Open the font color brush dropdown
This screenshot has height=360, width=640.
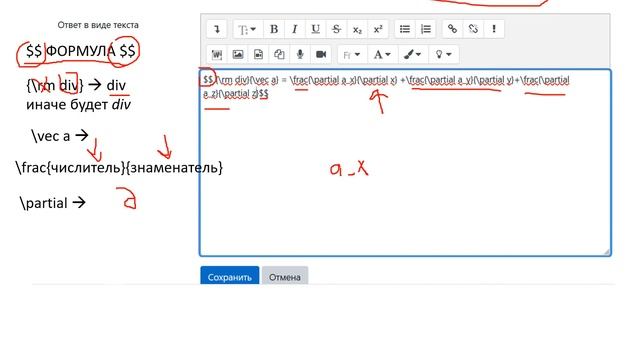click(x=413, y=55)
